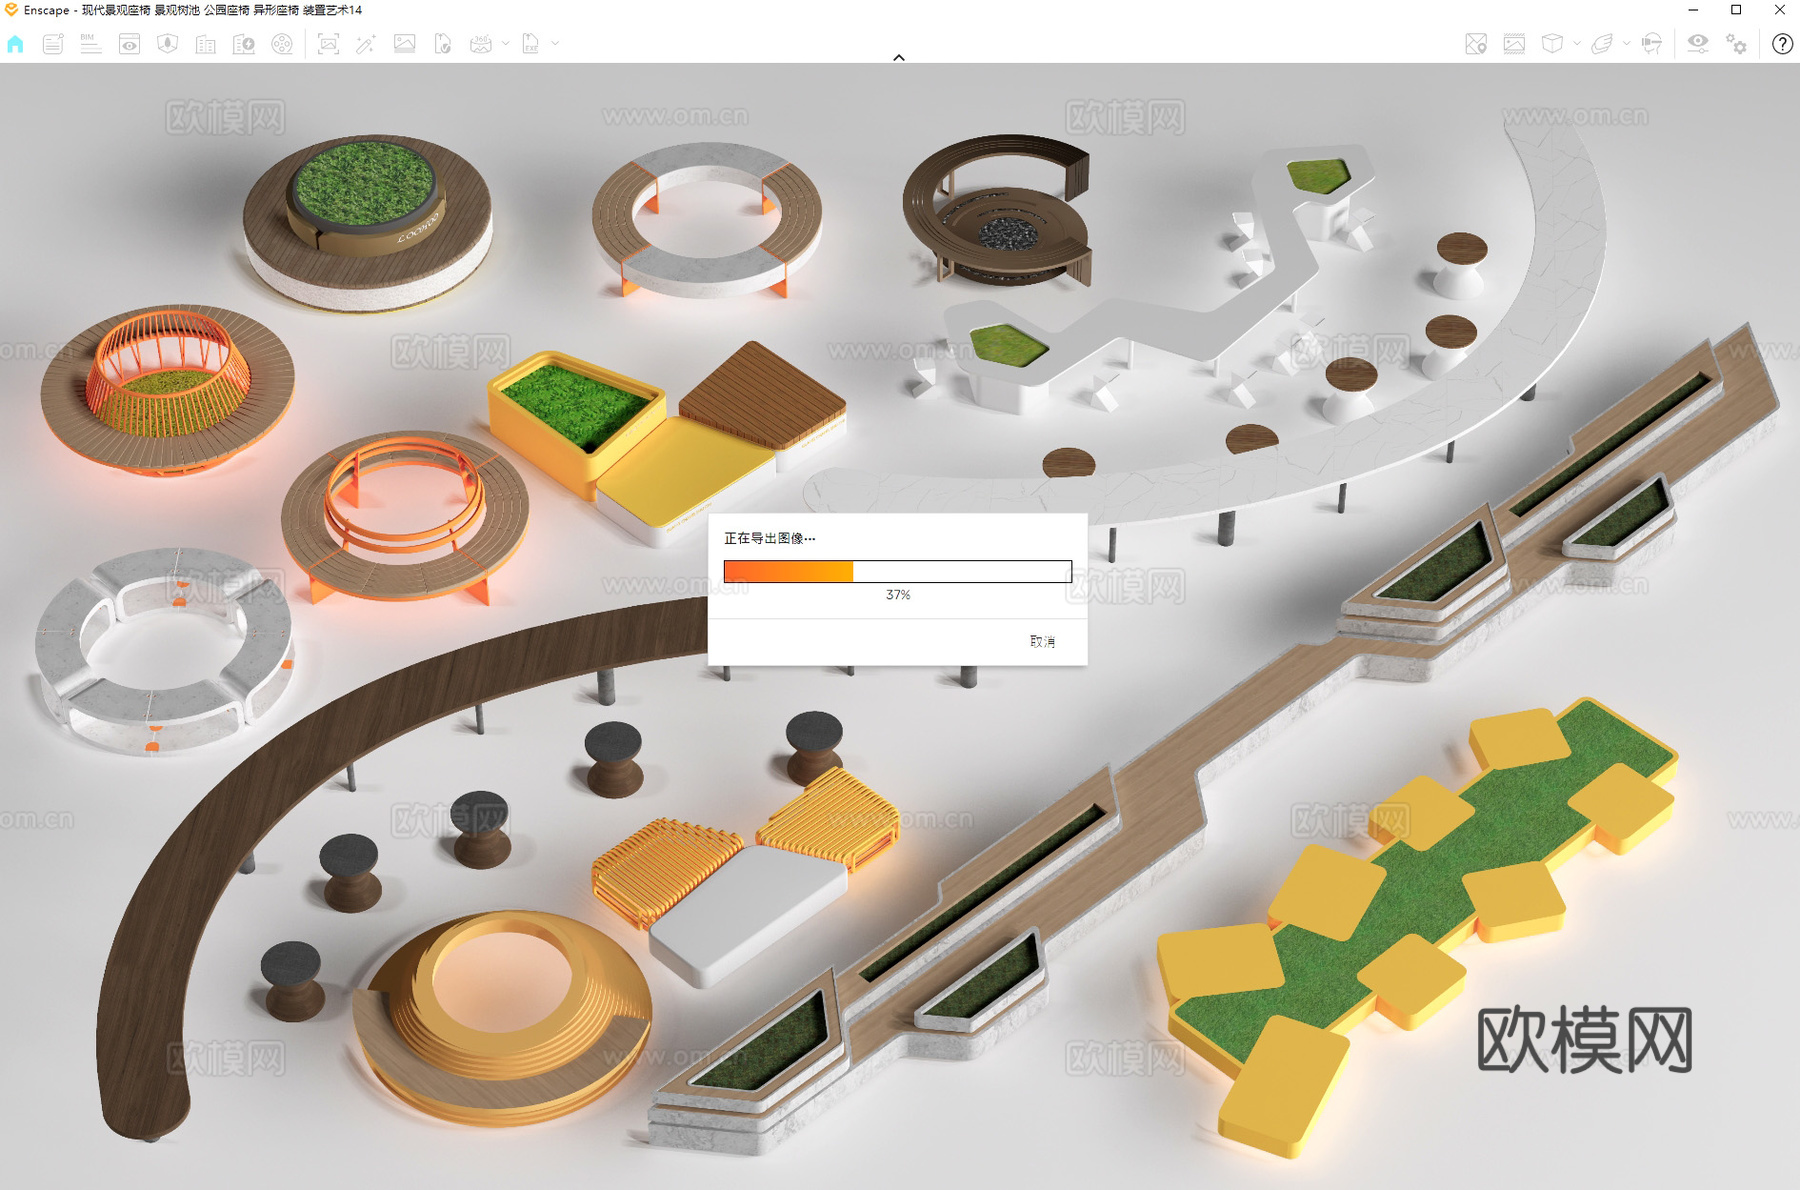Enable the VR headset mode
The image size is (1800, 1190).
(x=1652, y=44)
